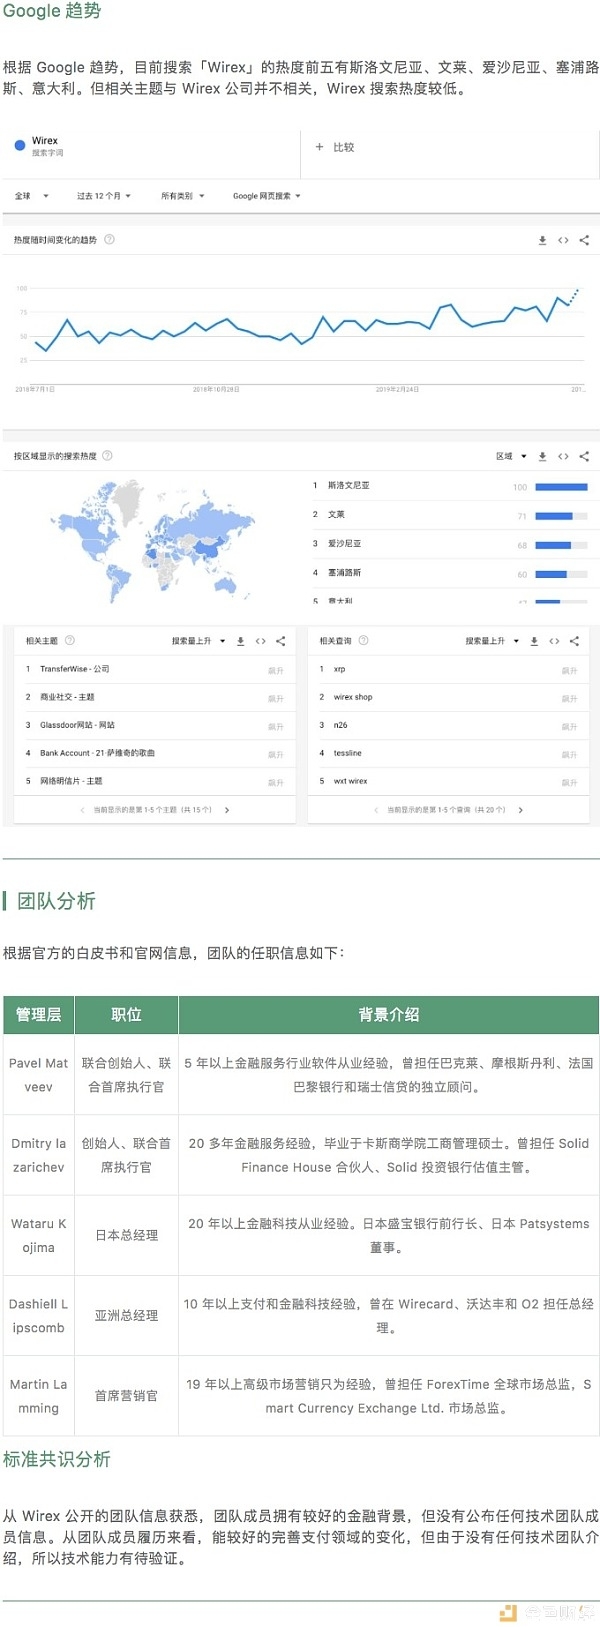The height and width of the screenshot is (1627, 600).
Task: Download the 相关查询 list
Action: pyautogui.click(x=534, y=641)
